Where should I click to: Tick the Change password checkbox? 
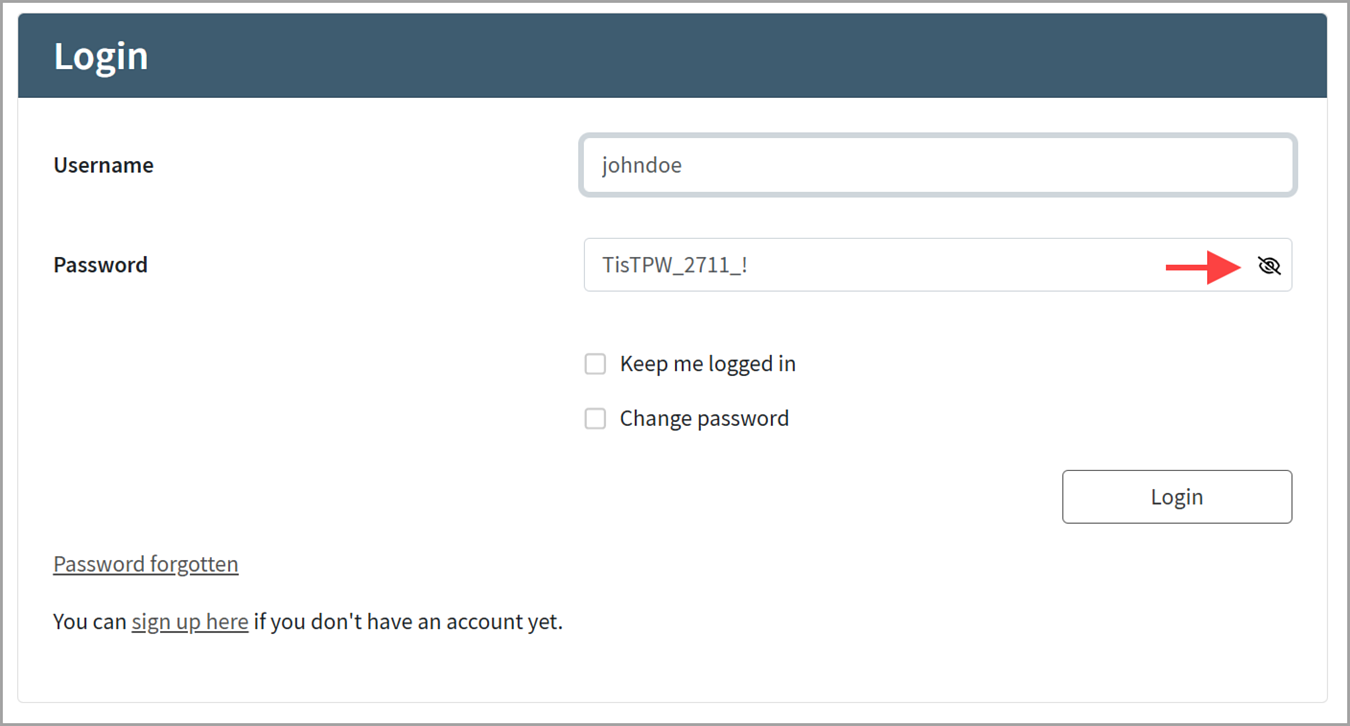(x=595, y=419)
